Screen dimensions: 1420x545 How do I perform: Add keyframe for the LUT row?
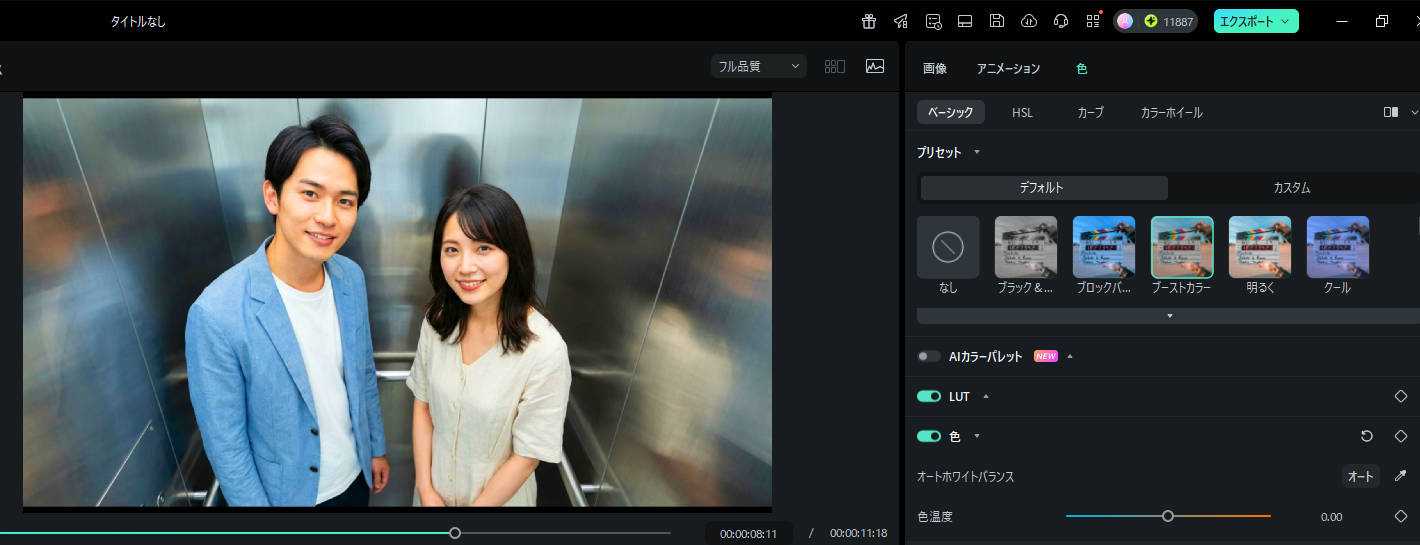[1400, 396]
